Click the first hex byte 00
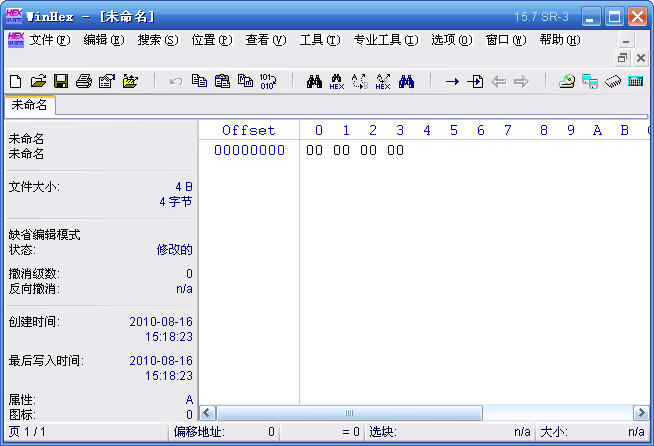This screenshot has width=654, height=446. 314,151
